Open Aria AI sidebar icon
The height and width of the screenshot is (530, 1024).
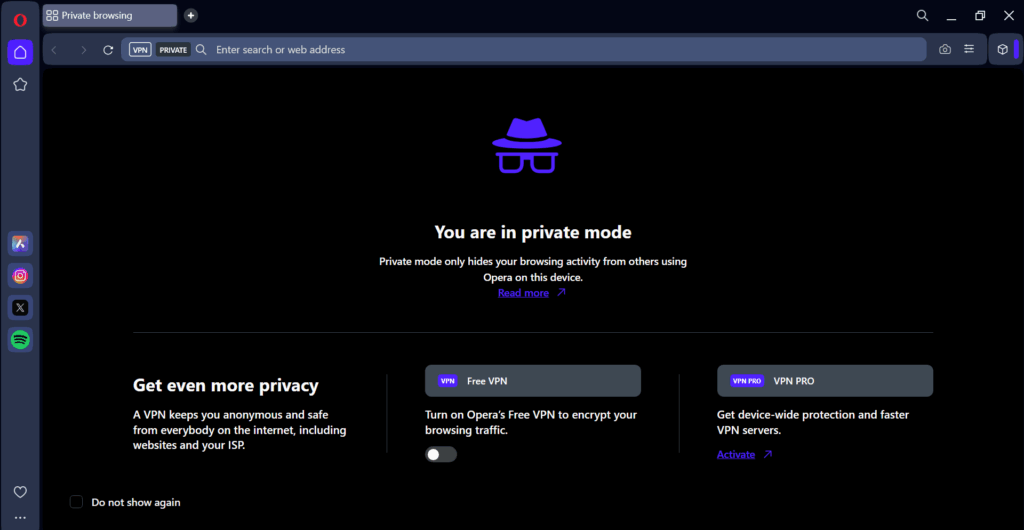click(x=20, y=243)
